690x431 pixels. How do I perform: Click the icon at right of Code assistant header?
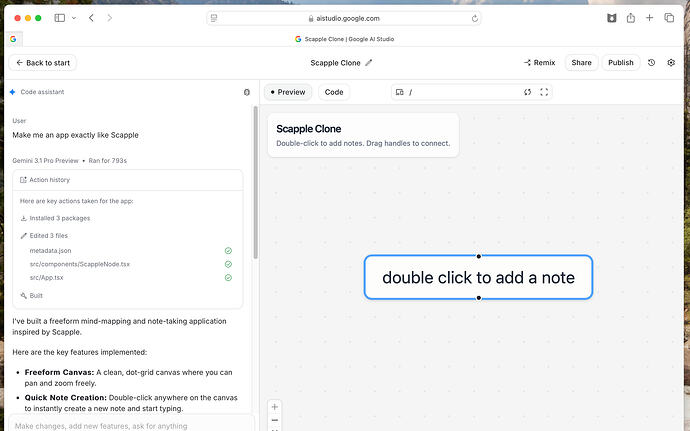(246, 92)
